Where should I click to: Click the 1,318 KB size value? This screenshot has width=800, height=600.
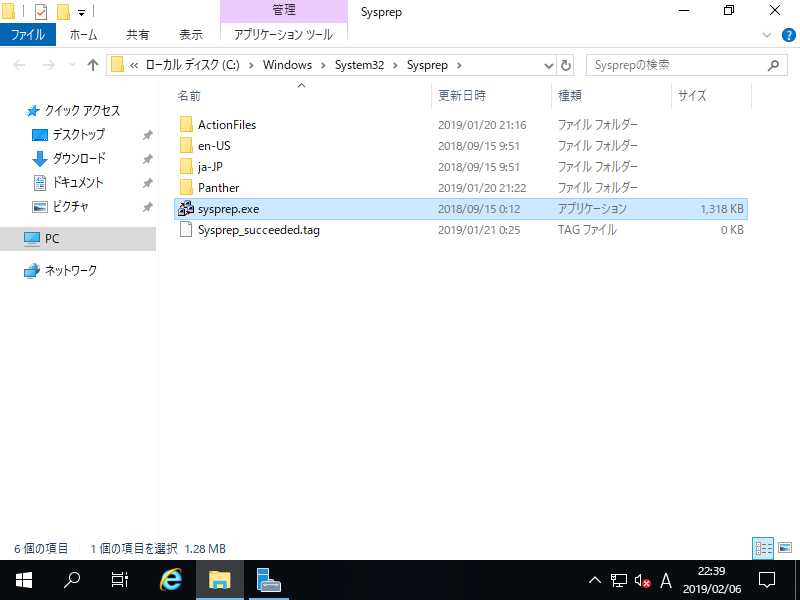721,209
